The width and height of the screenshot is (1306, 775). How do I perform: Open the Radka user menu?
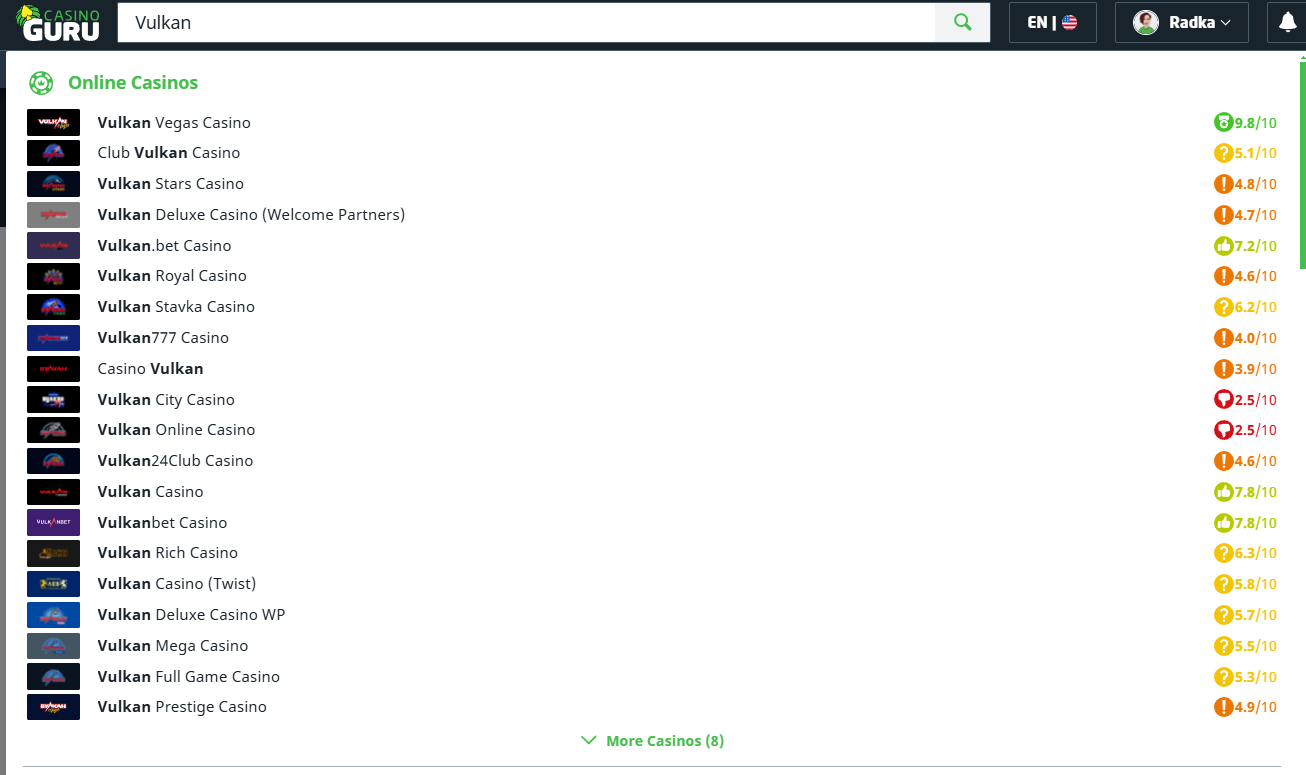point(1181,22)
